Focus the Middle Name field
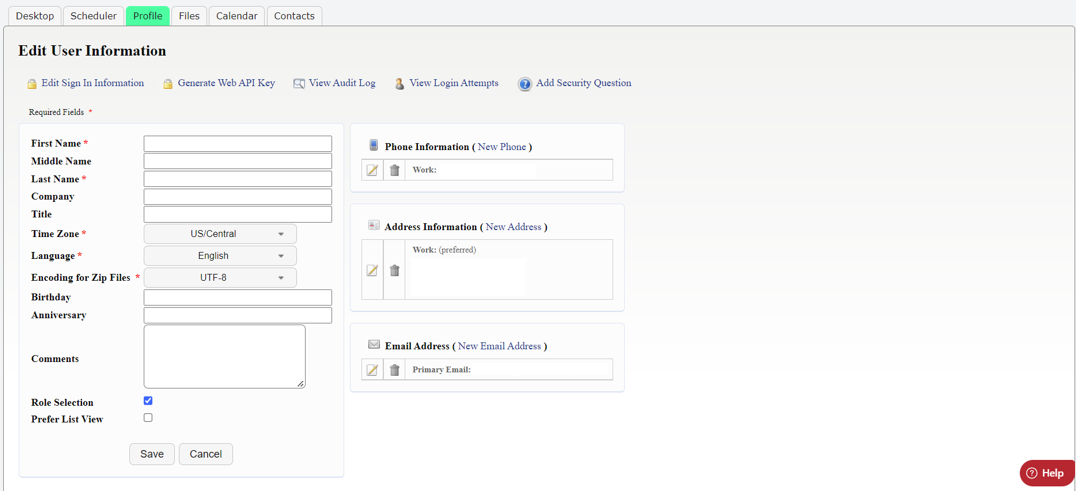 [237, 161]
